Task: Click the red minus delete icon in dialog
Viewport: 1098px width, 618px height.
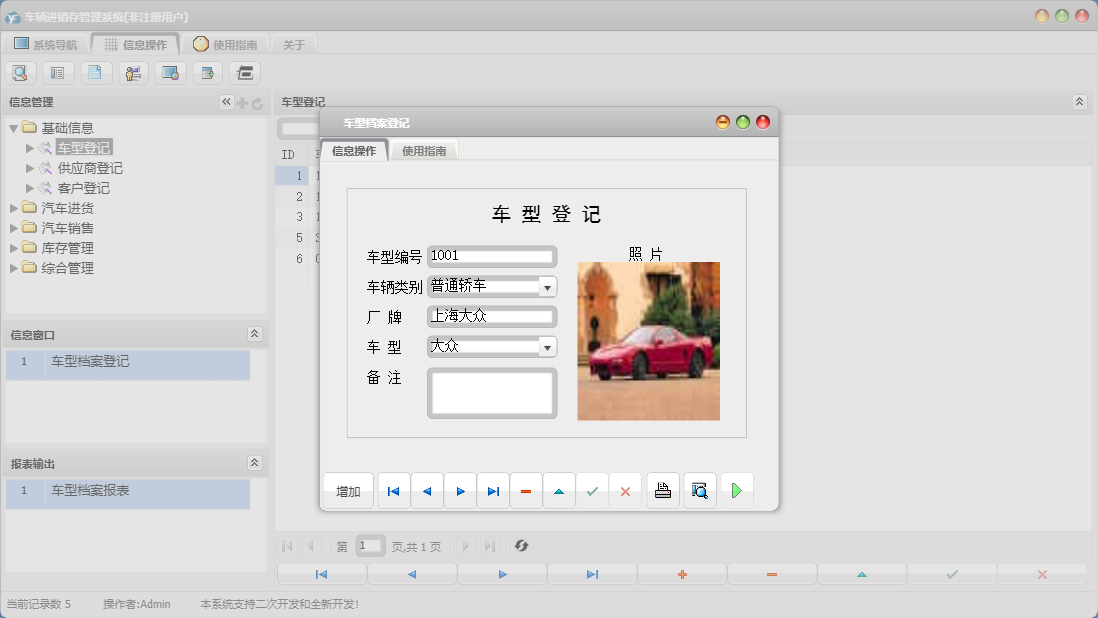Action: 526,491
